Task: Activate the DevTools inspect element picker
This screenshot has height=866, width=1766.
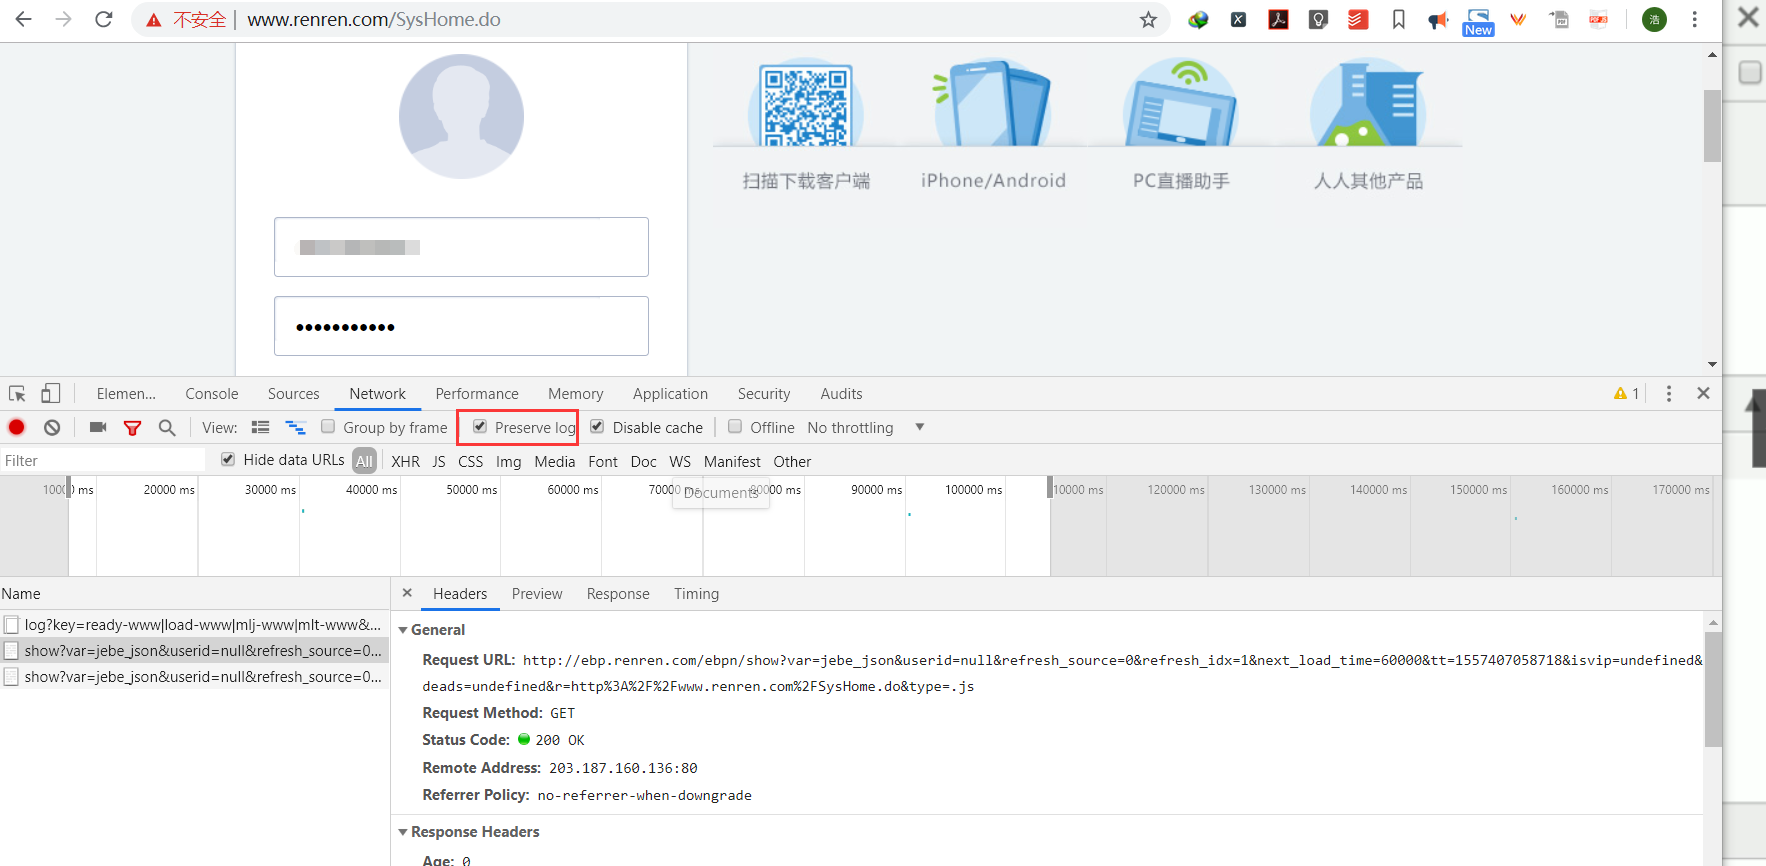Action: point(17,394)
